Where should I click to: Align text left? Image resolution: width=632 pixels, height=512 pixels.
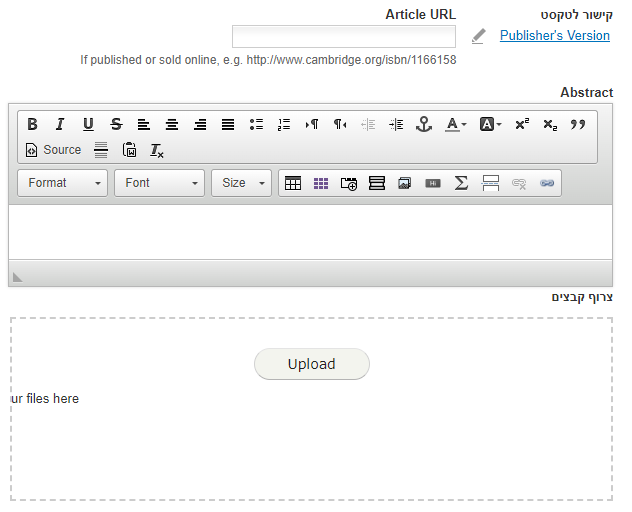click(x=144, y=124)
